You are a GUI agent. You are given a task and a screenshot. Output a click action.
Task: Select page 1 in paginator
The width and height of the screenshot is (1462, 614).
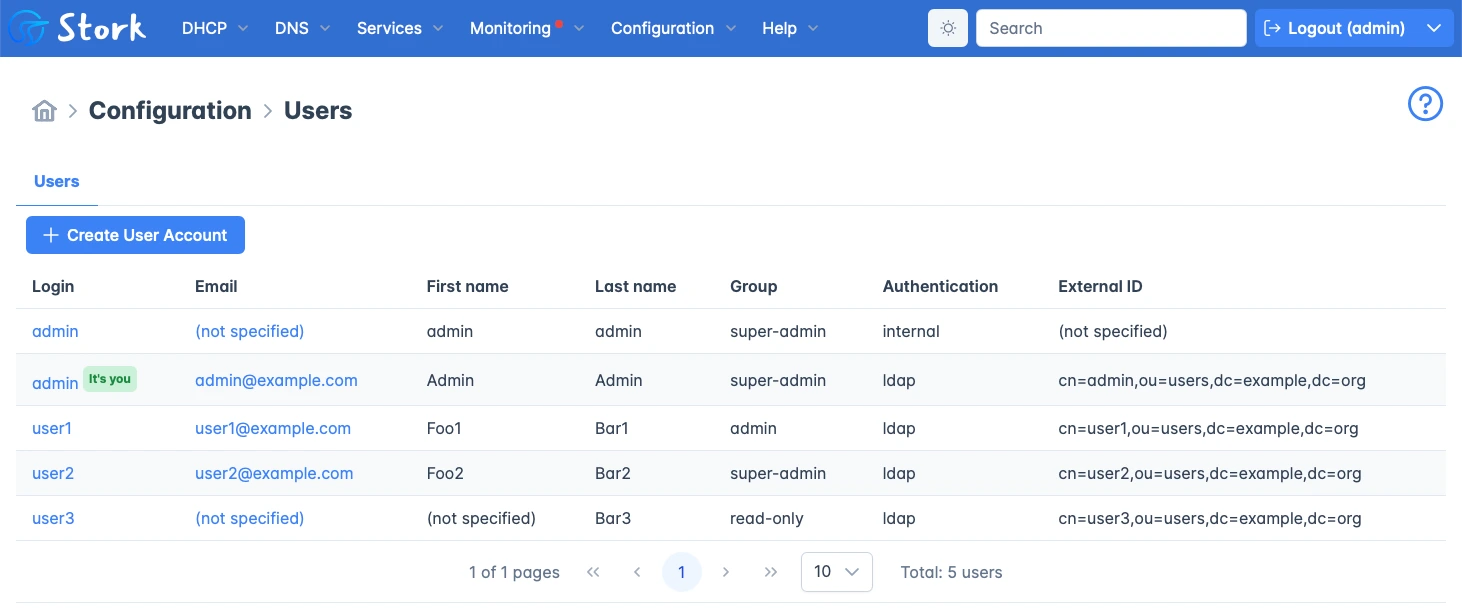pos(682,572)
